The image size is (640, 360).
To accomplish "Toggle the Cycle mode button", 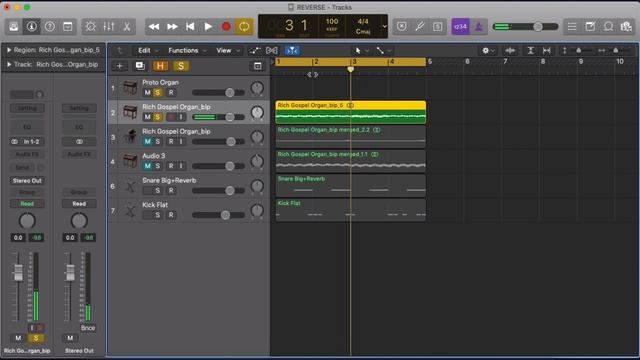I will click(x=244, y=27).
